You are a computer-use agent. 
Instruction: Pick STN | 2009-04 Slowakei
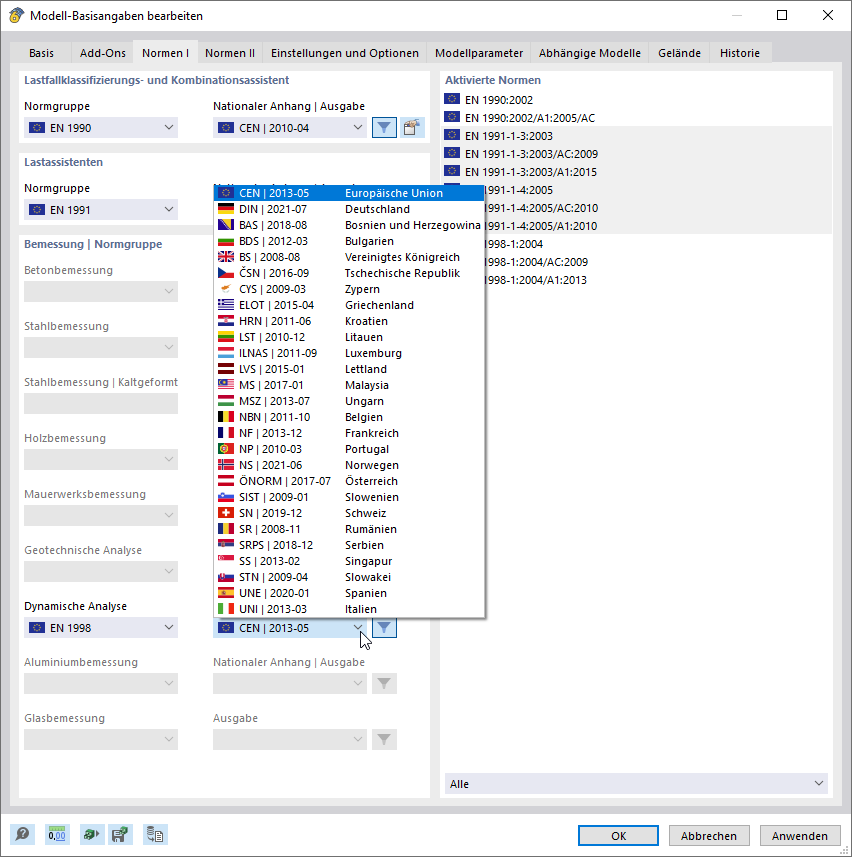(x=349, y=577)
